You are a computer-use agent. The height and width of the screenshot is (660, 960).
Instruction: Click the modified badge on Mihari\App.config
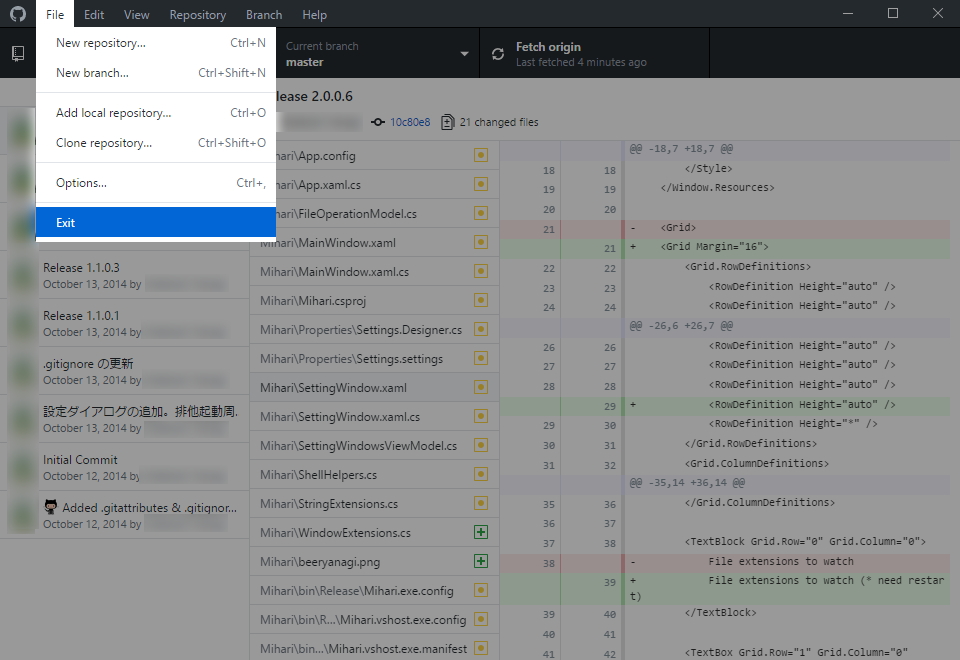[x=480, y=155]
